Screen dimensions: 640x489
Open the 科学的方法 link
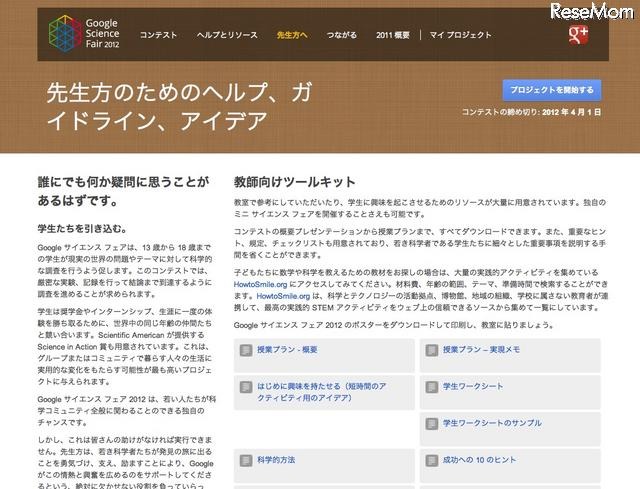tap(276, 460)
